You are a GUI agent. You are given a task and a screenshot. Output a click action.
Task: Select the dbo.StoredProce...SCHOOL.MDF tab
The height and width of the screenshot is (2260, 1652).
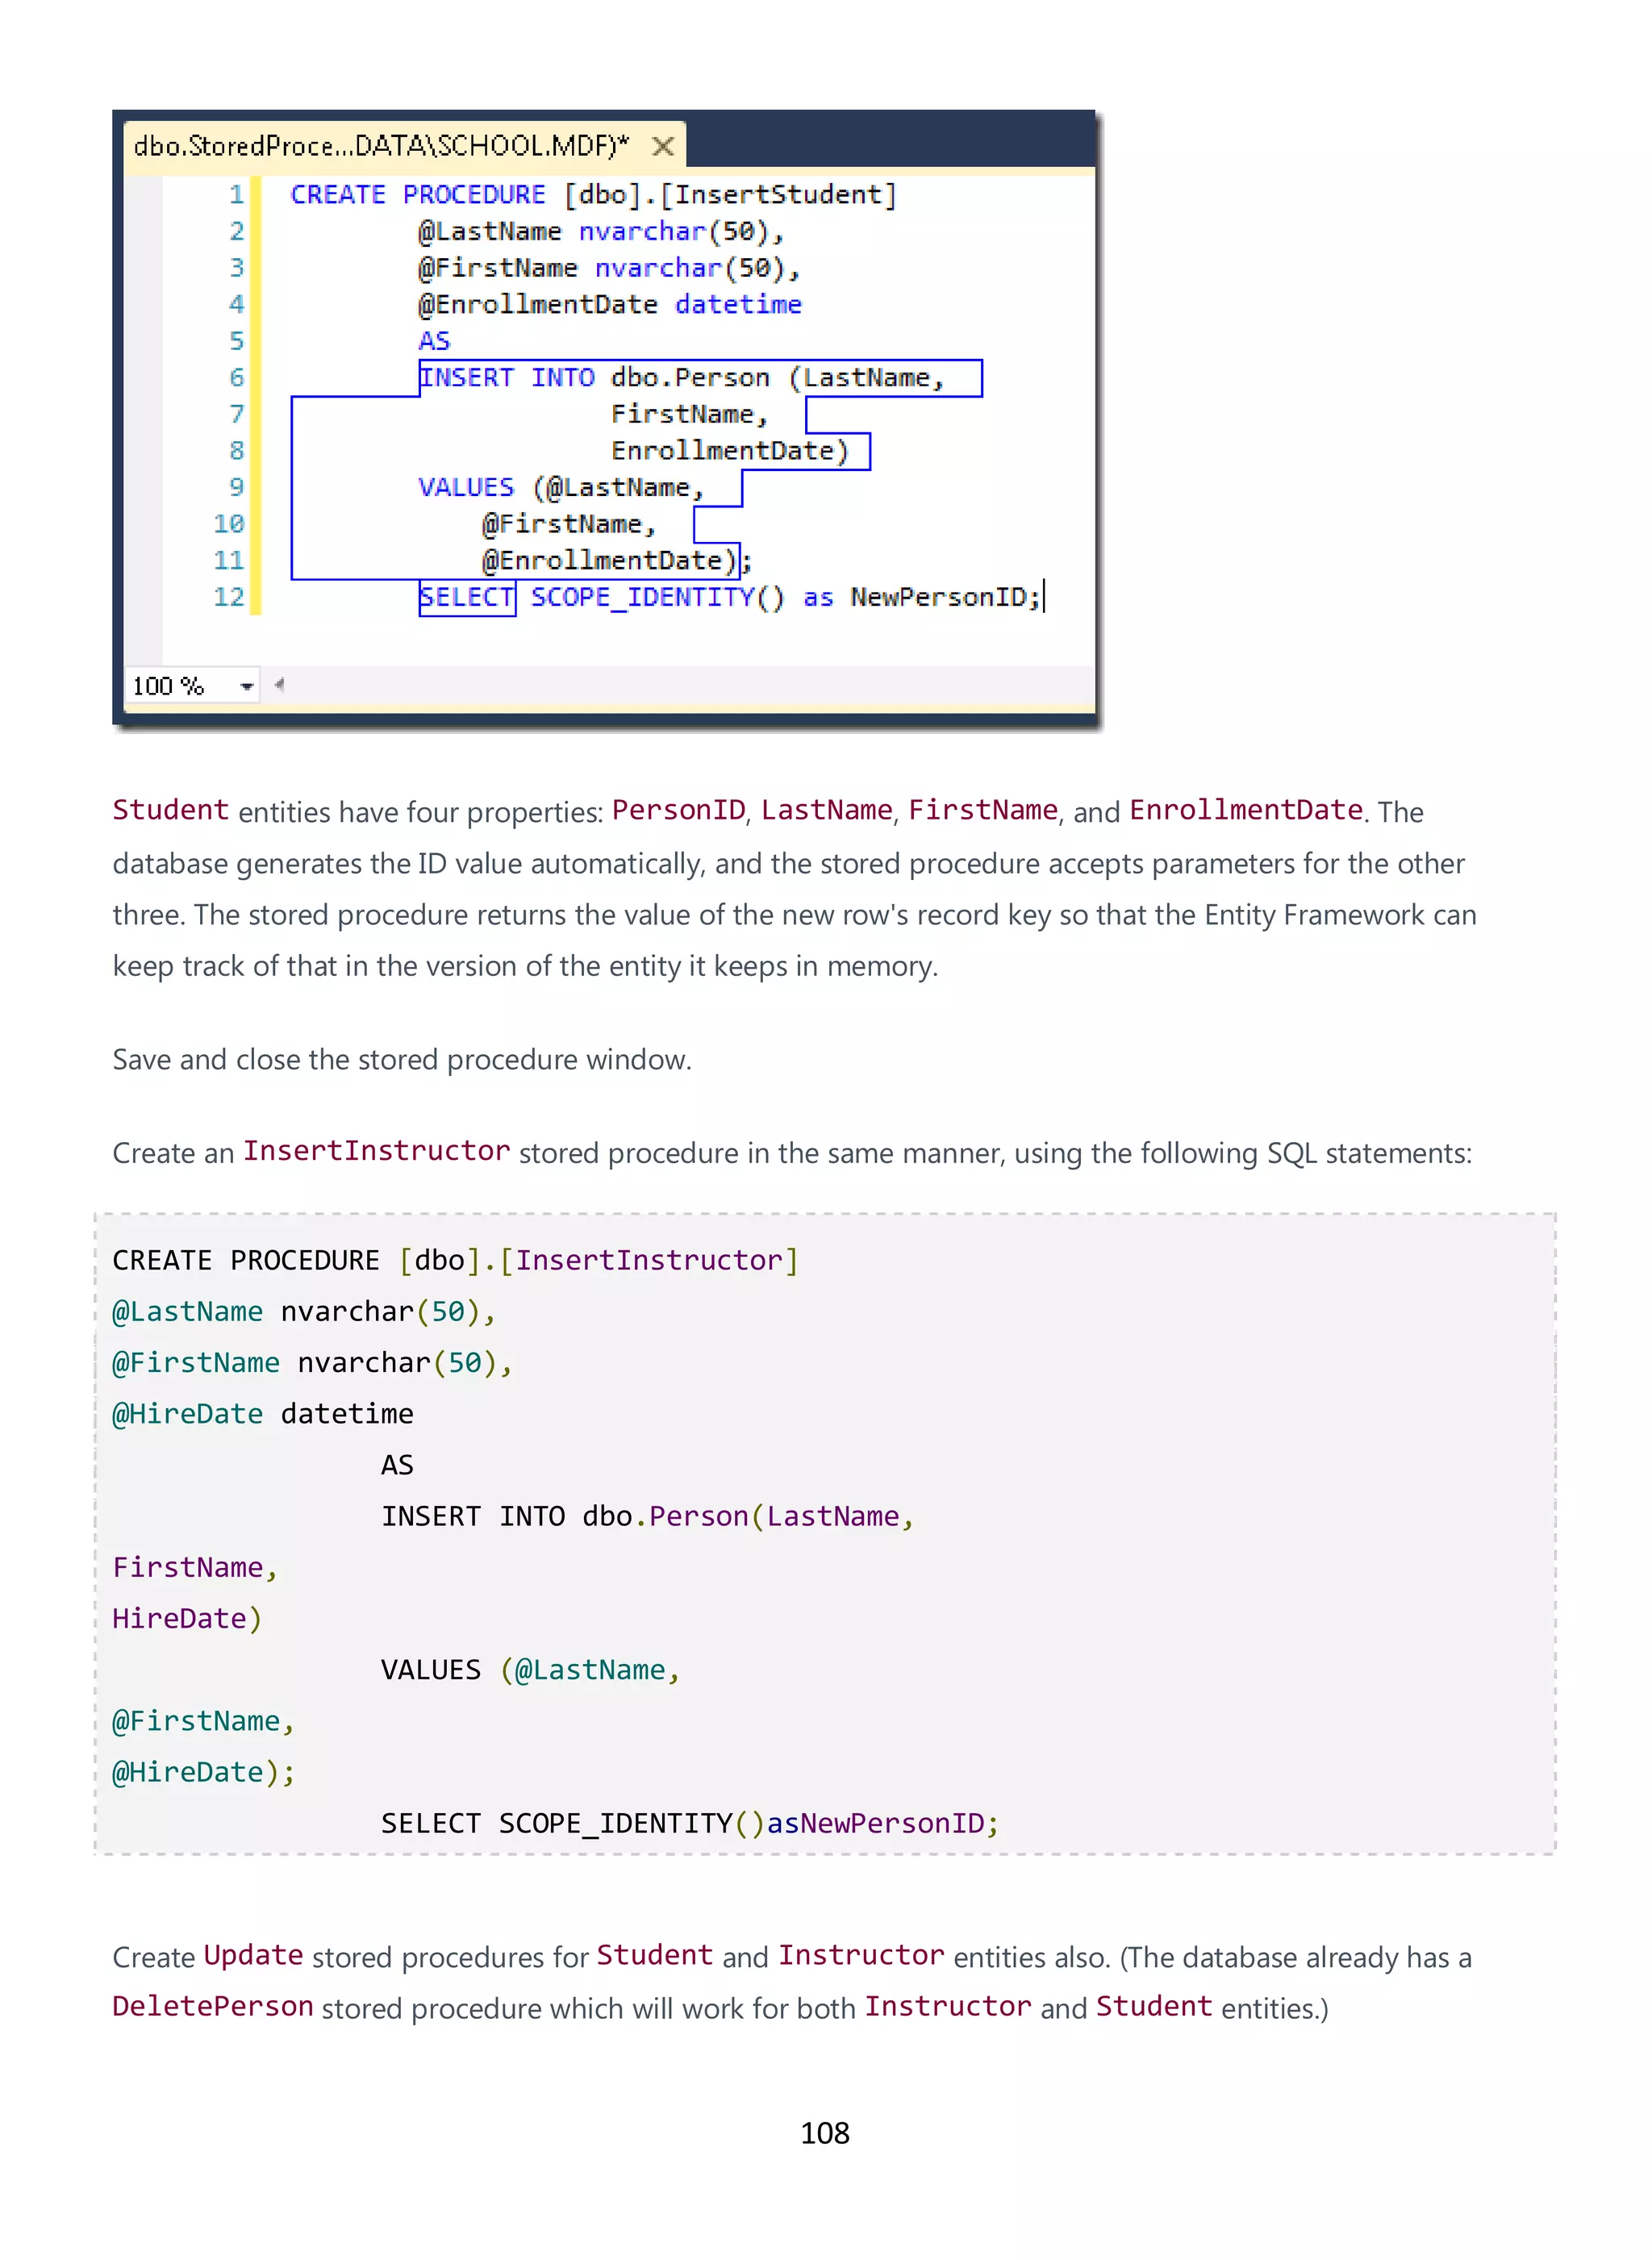381,147
